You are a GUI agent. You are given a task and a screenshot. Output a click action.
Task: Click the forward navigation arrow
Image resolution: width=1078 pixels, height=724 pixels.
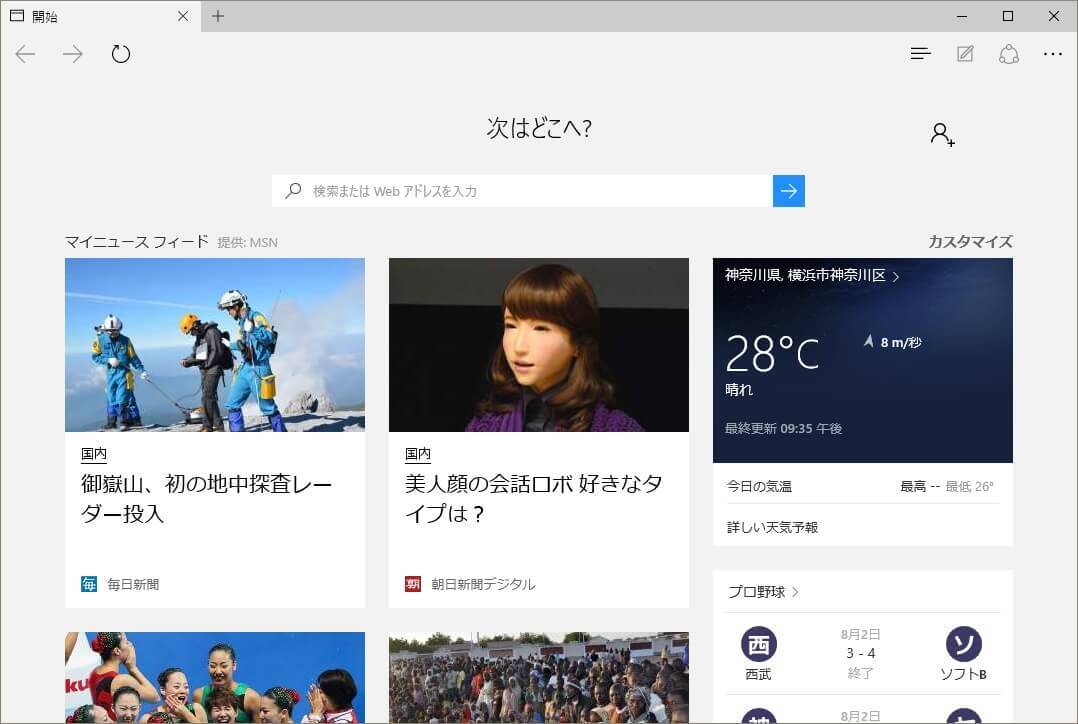point(73,54)
